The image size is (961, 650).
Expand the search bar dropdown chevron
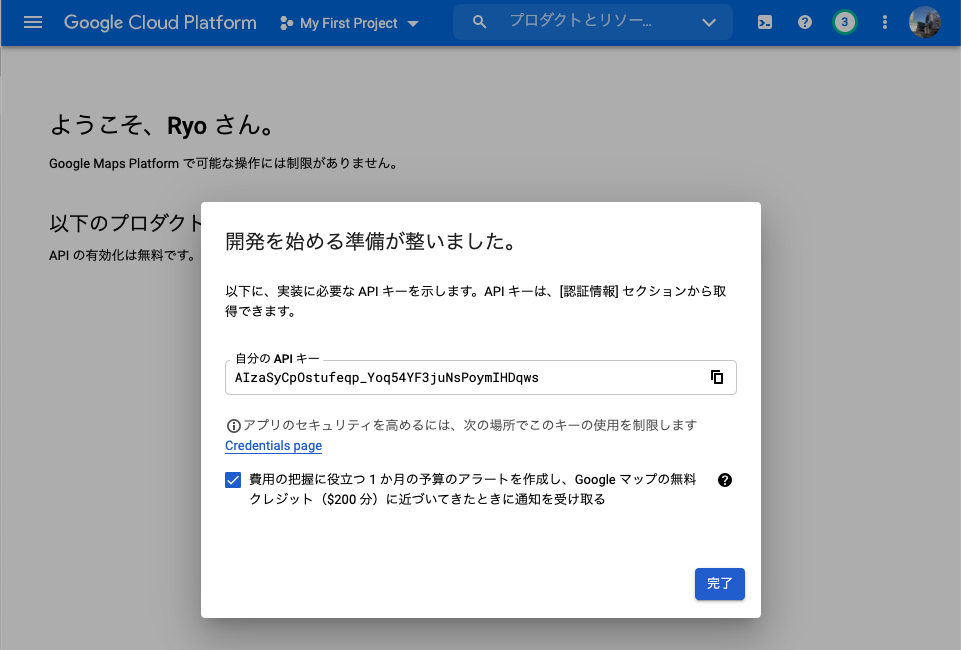708,21
